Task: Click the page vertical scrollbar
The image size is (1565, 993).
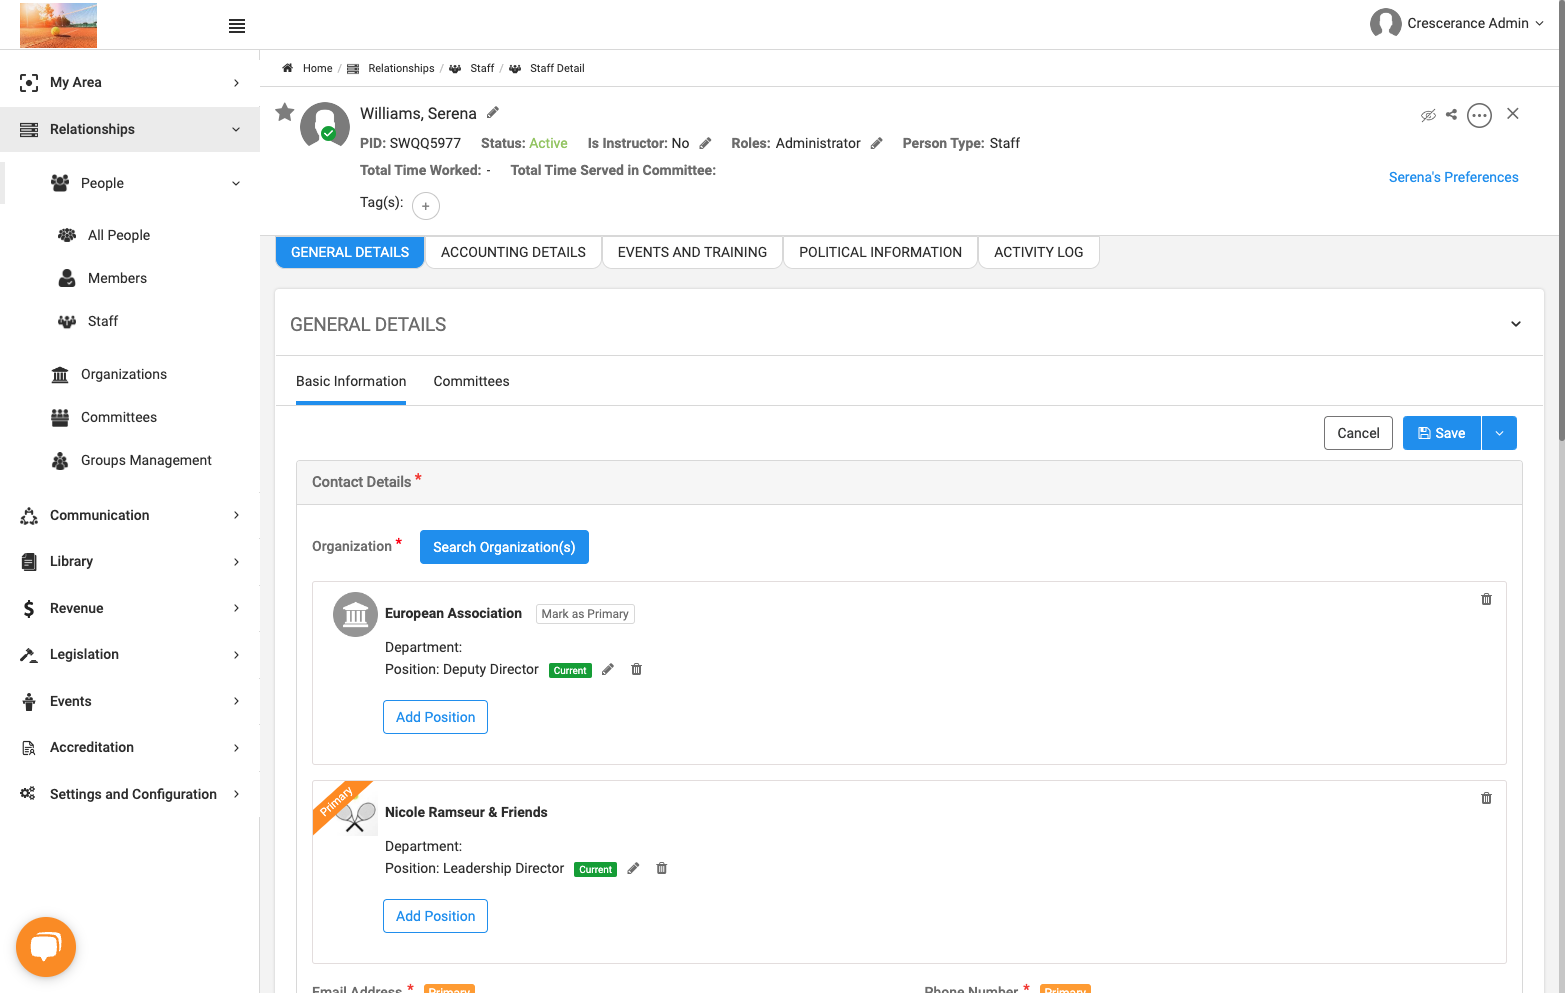Action: click(x=1561, y=220)
